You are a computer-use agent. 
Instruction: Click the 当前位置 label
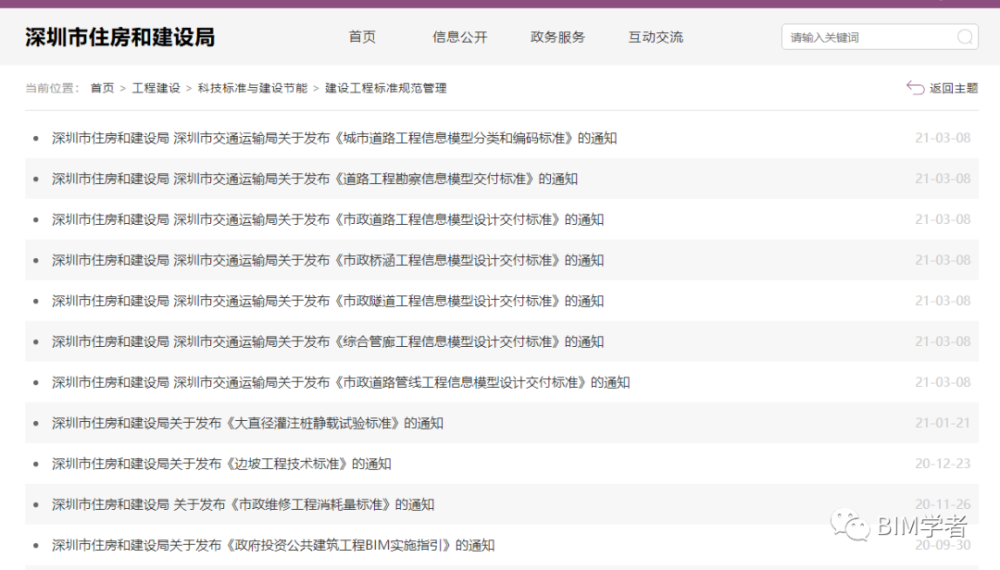coord(52,88)
